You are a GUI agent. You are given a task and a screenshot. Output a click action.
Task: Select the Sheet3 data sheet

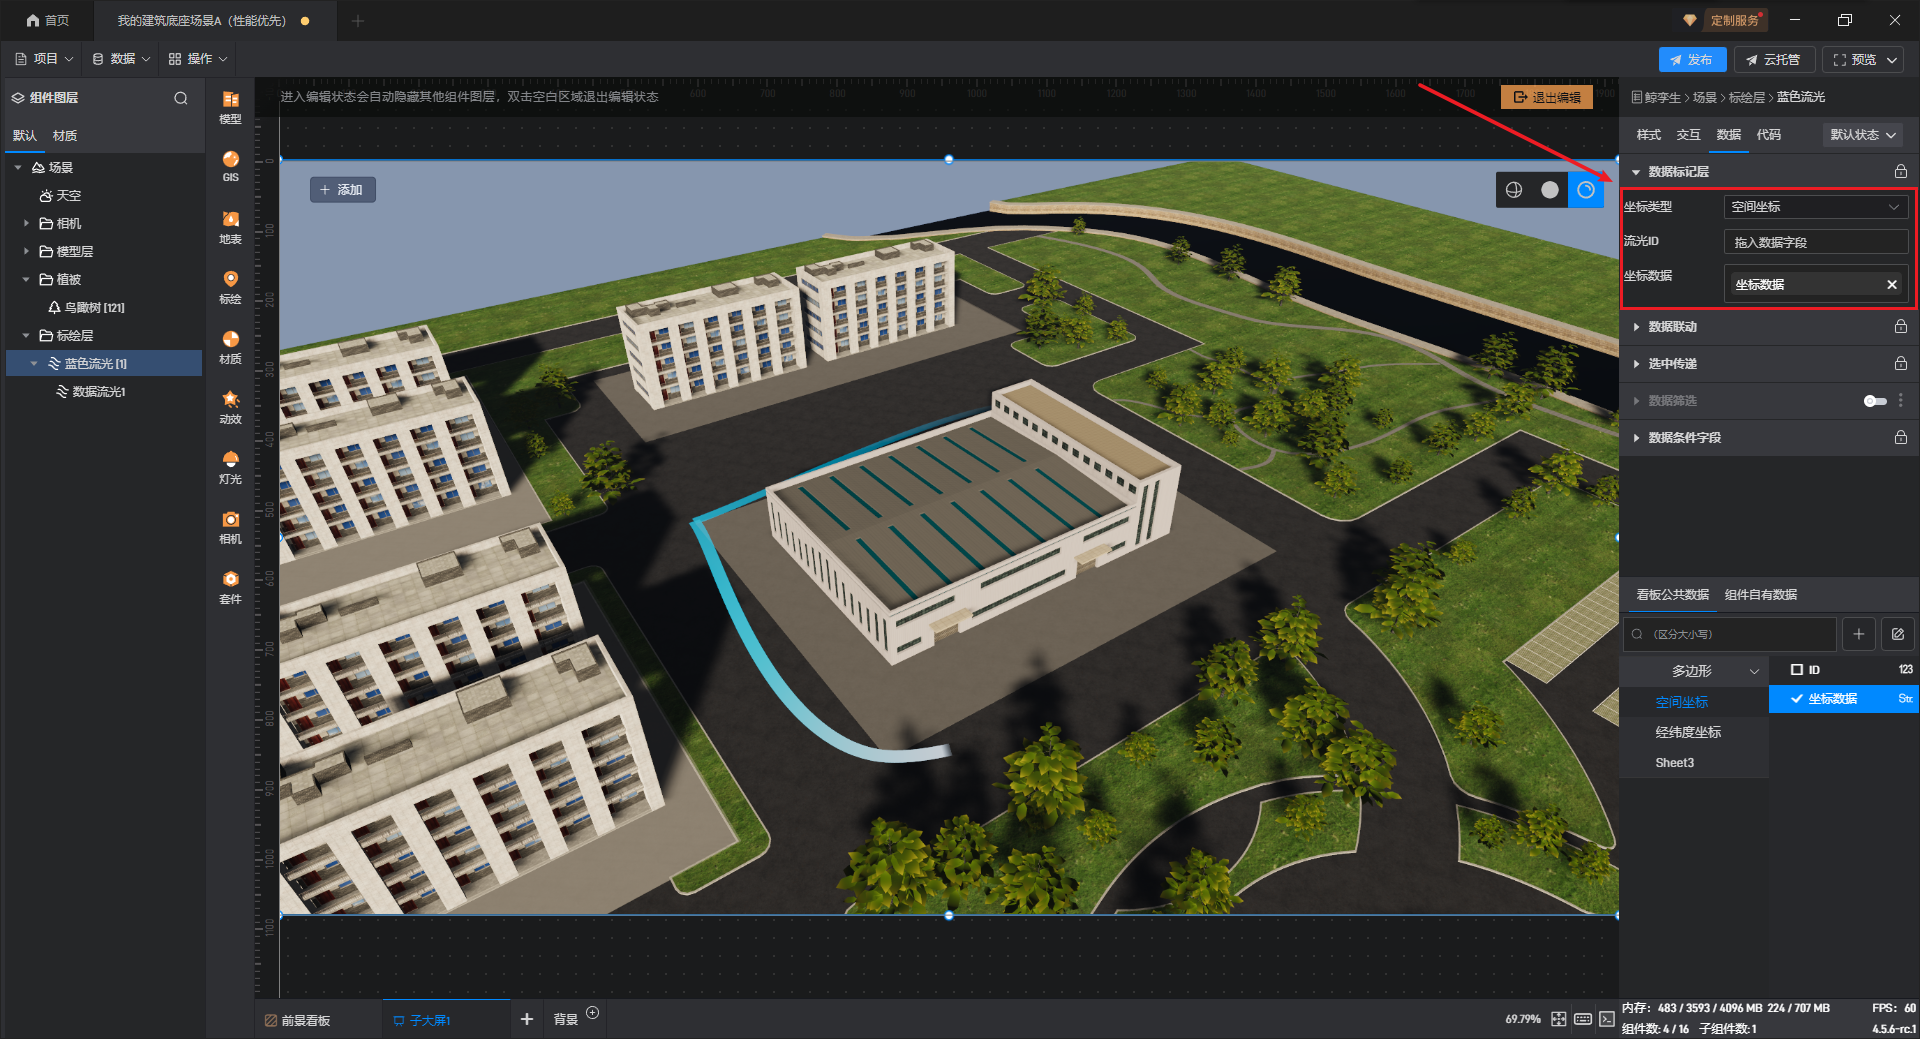[x=1674, y=763]
